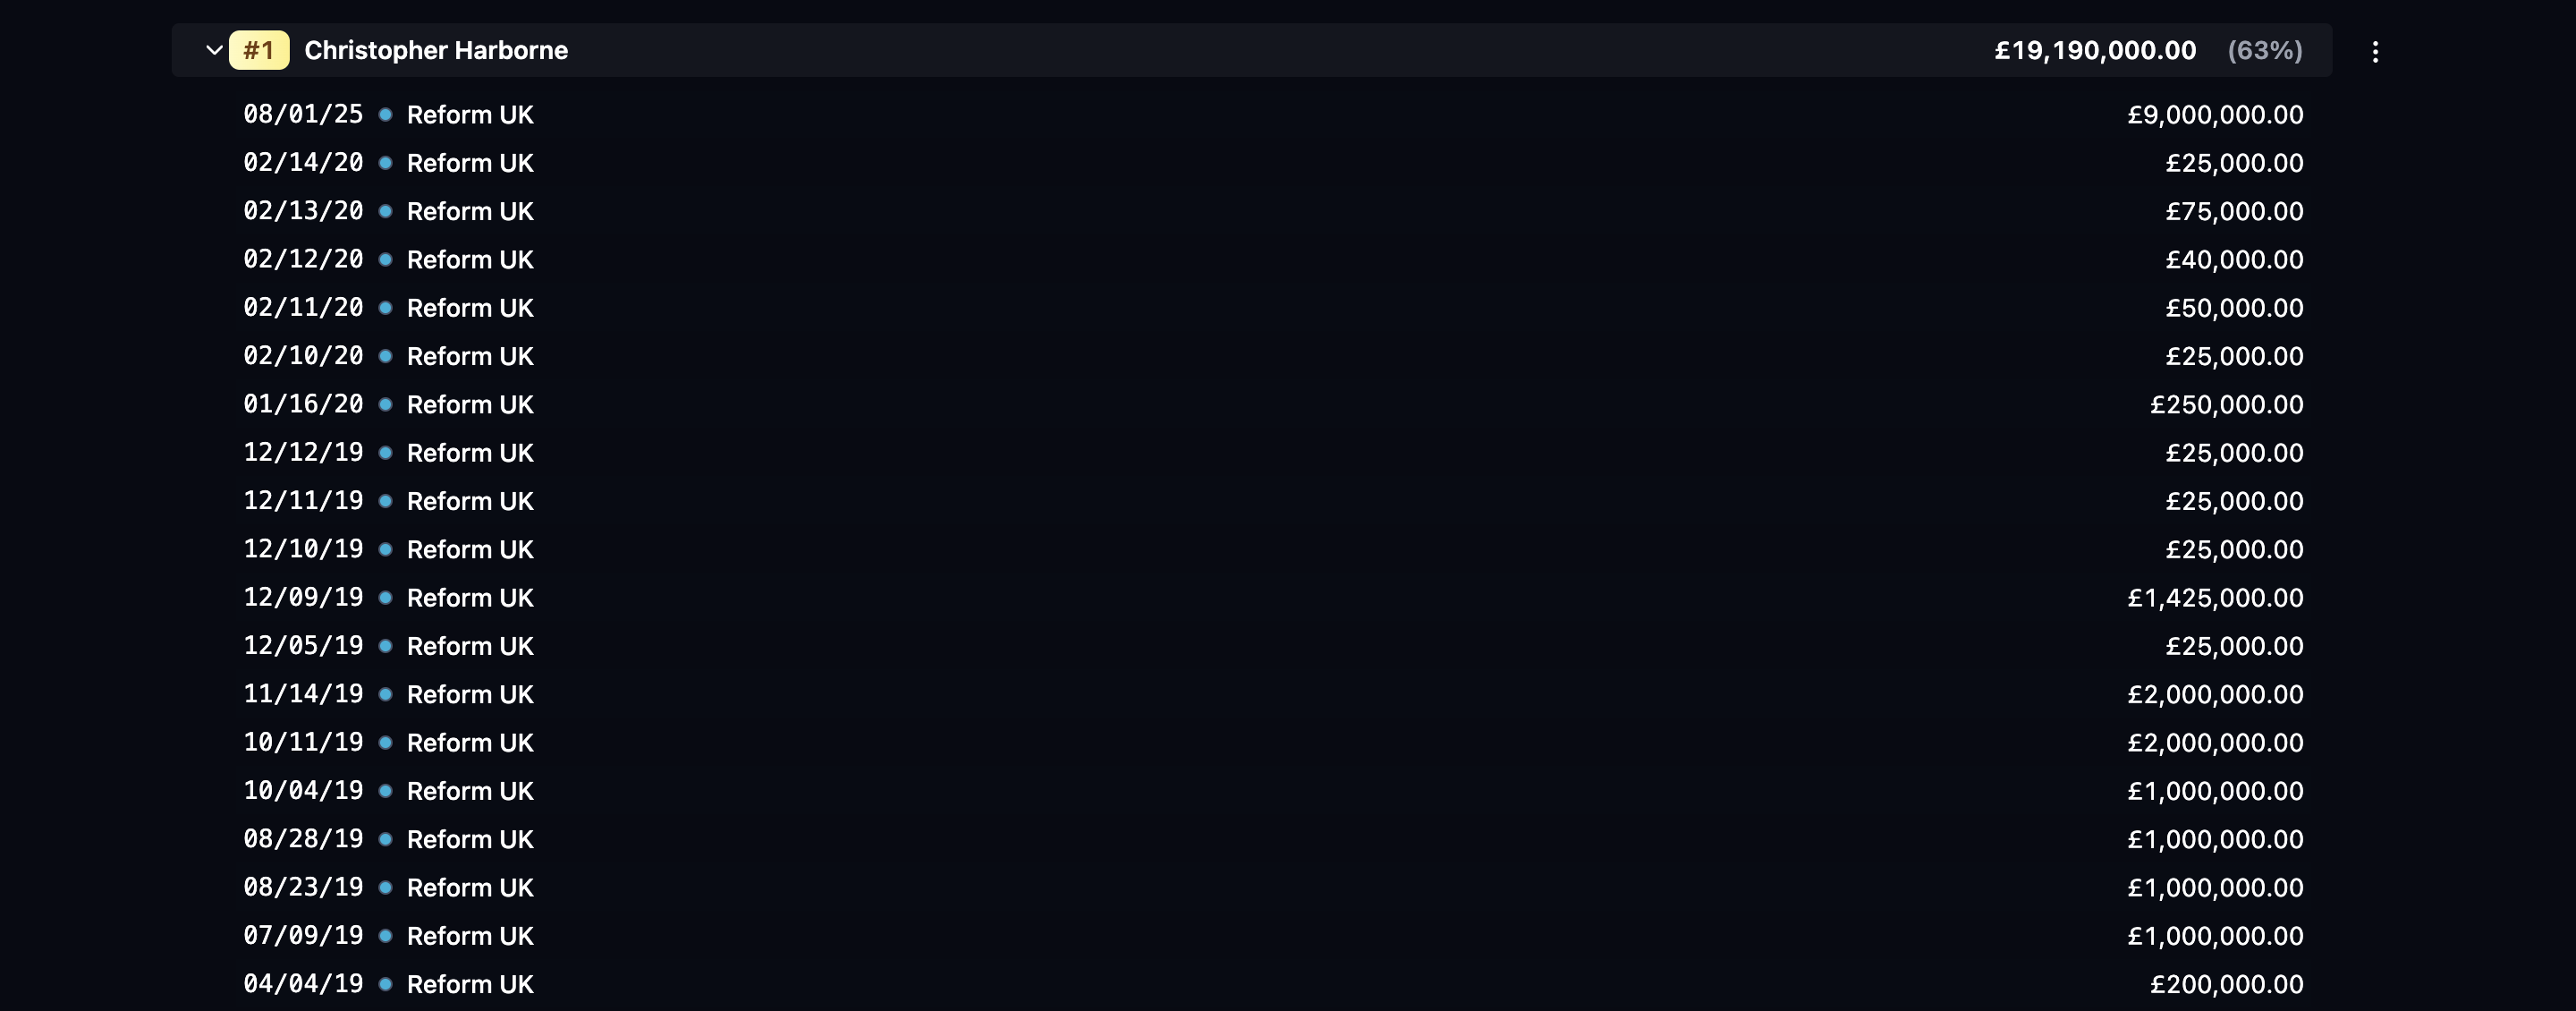
Task: Open Reform UK link on 08/01/25 row
Action: click(470, 115)
